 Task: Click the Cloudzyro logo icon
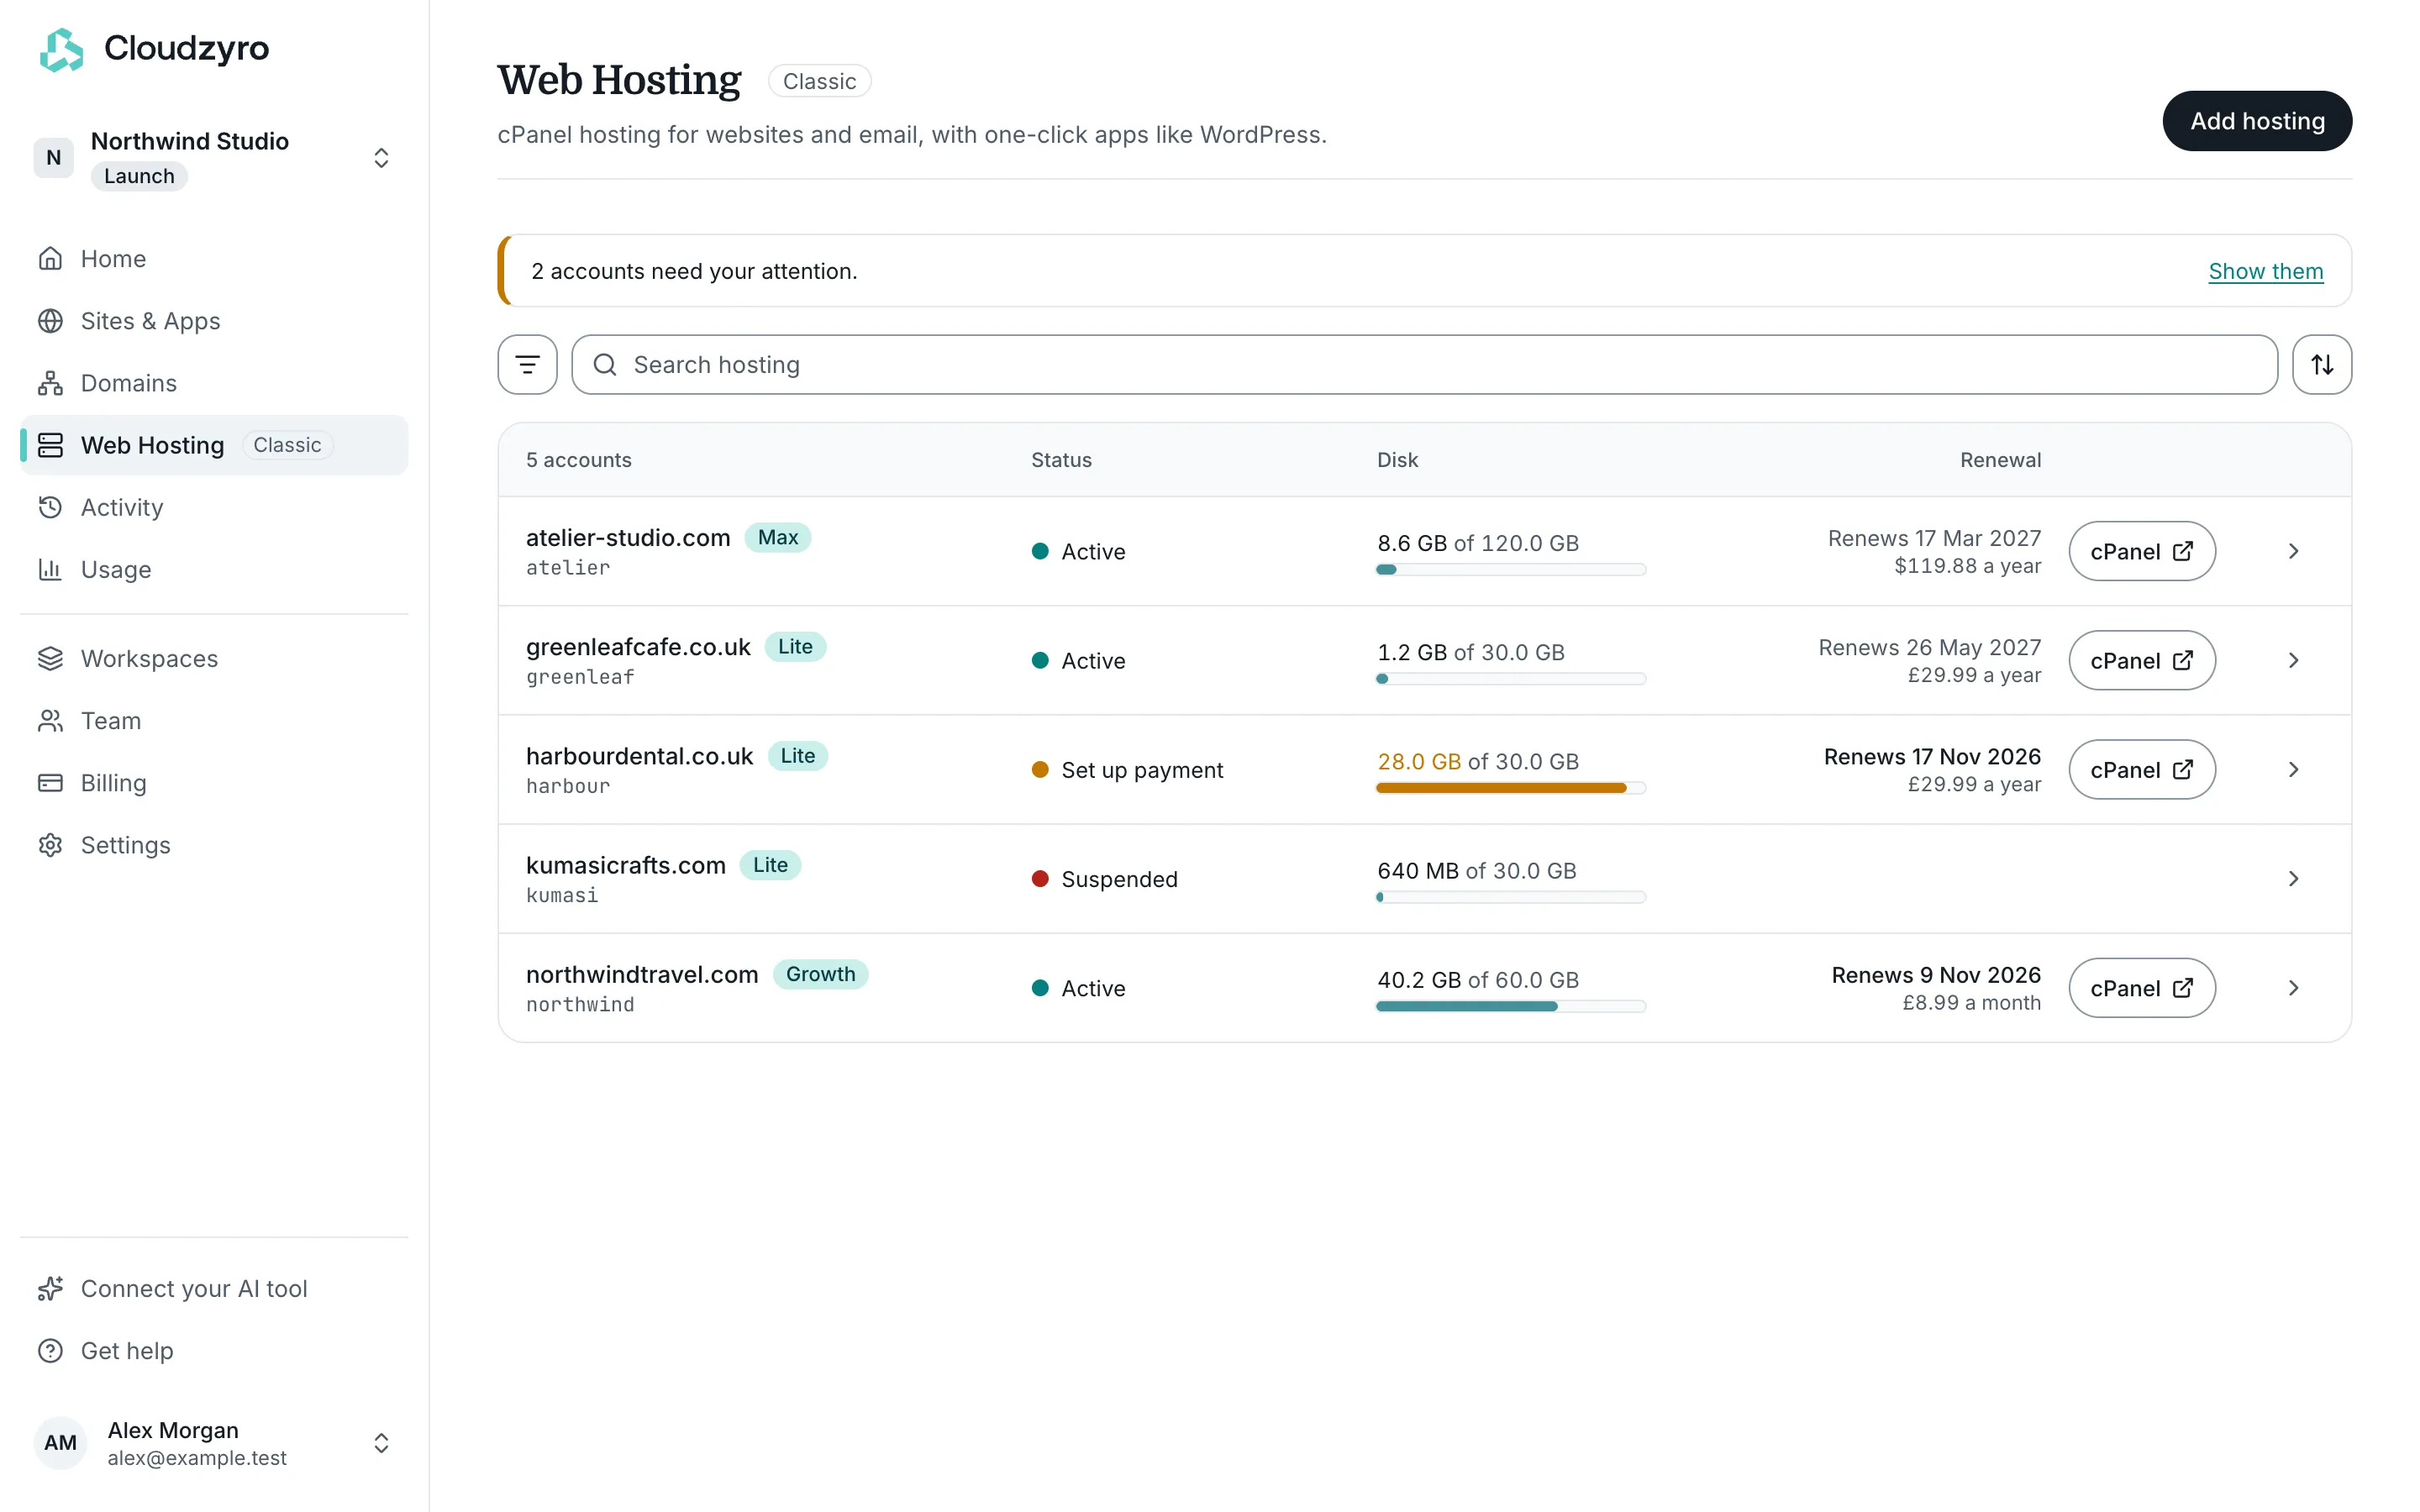click(x=61, y=49)
